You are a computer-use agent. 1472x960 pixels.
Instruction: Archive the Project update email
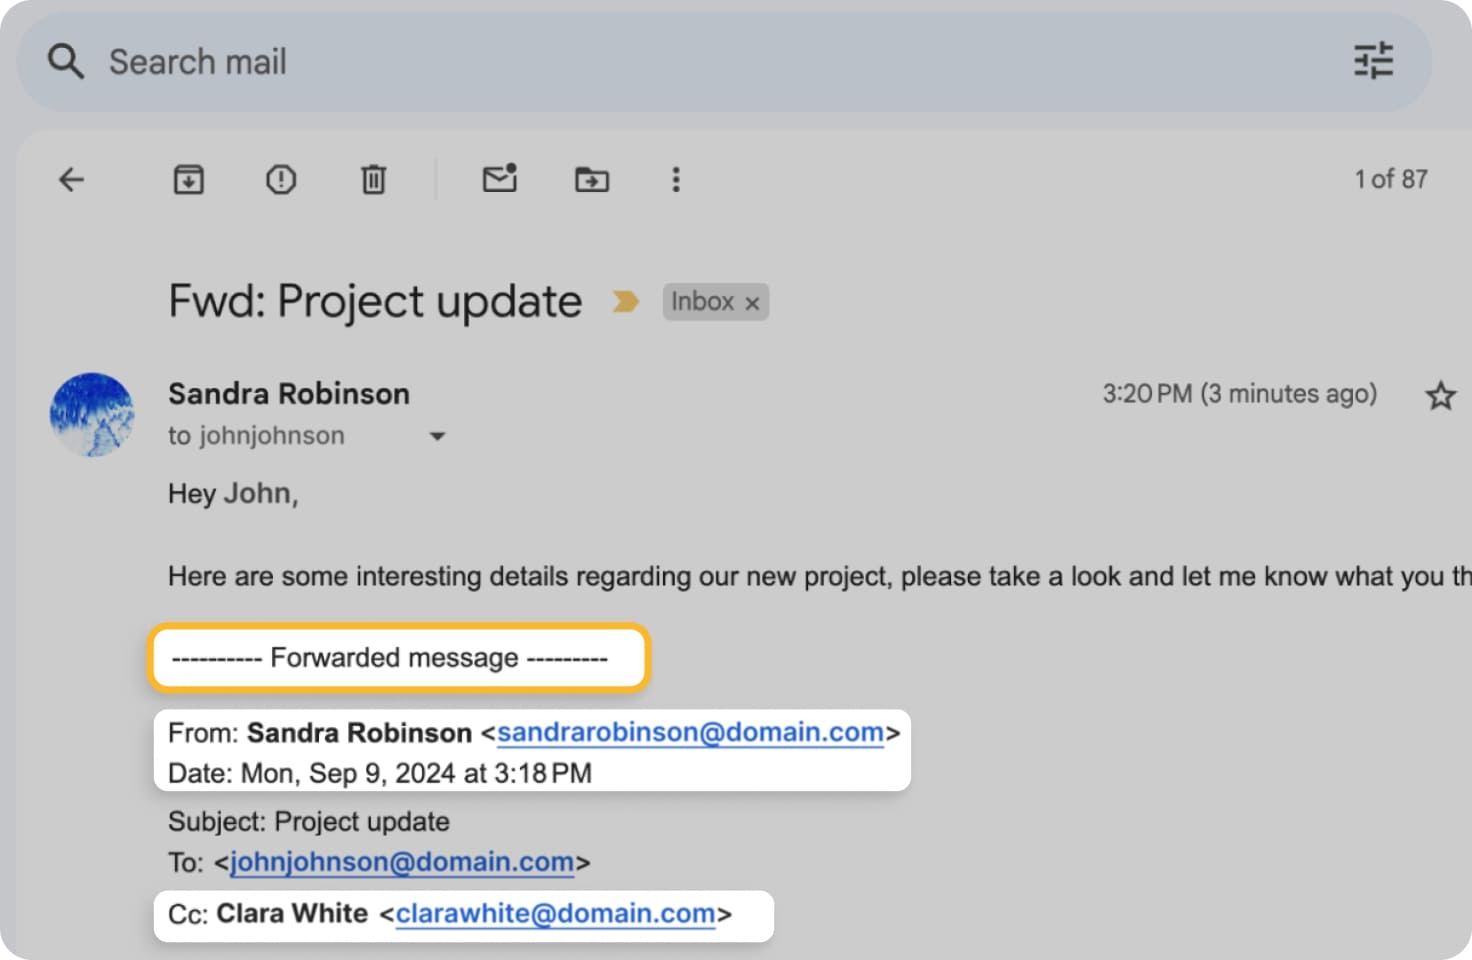[188, 180]
